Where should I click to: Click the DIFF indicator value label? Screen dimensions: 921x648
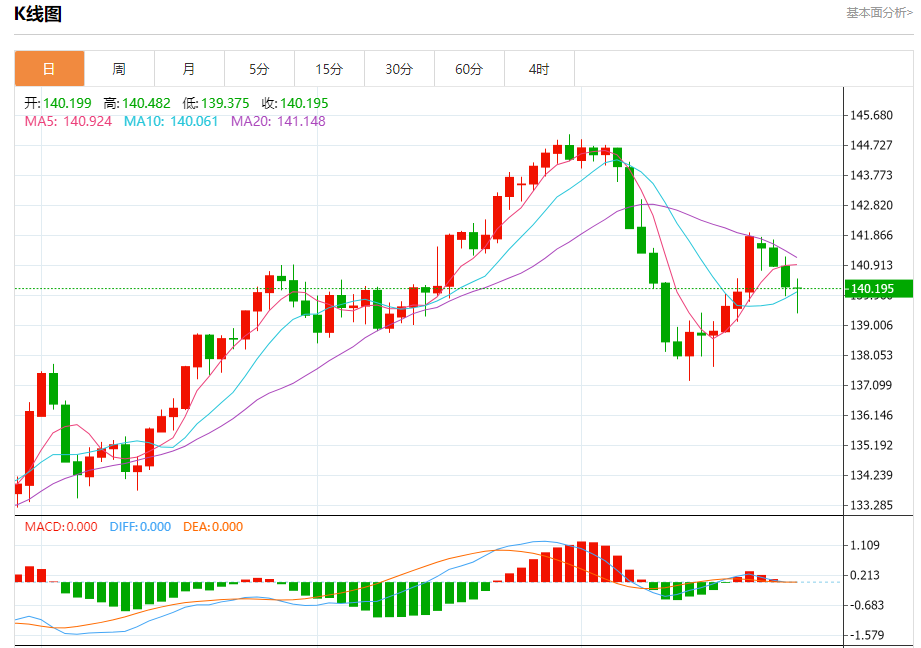140,527
